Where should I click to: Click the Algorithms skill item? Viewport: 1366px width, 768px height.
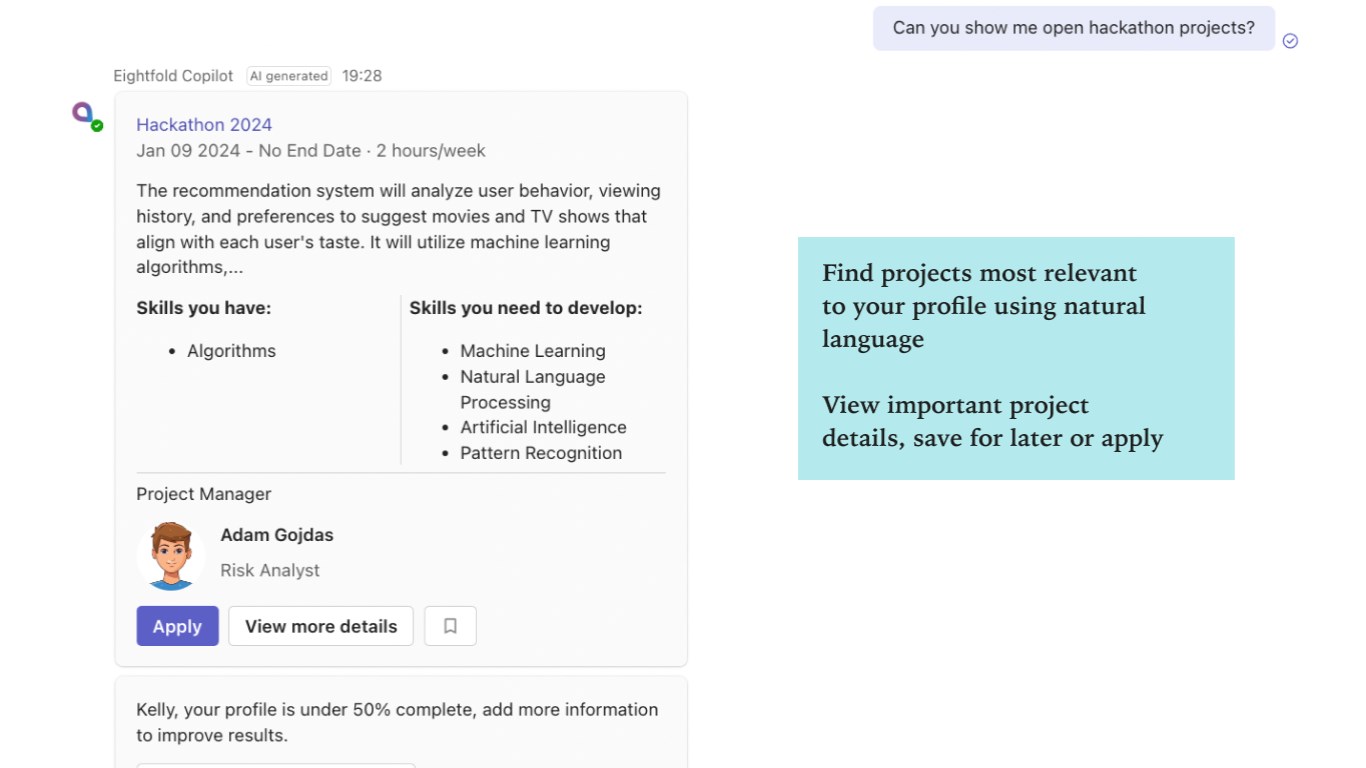[x=231, y=351]
